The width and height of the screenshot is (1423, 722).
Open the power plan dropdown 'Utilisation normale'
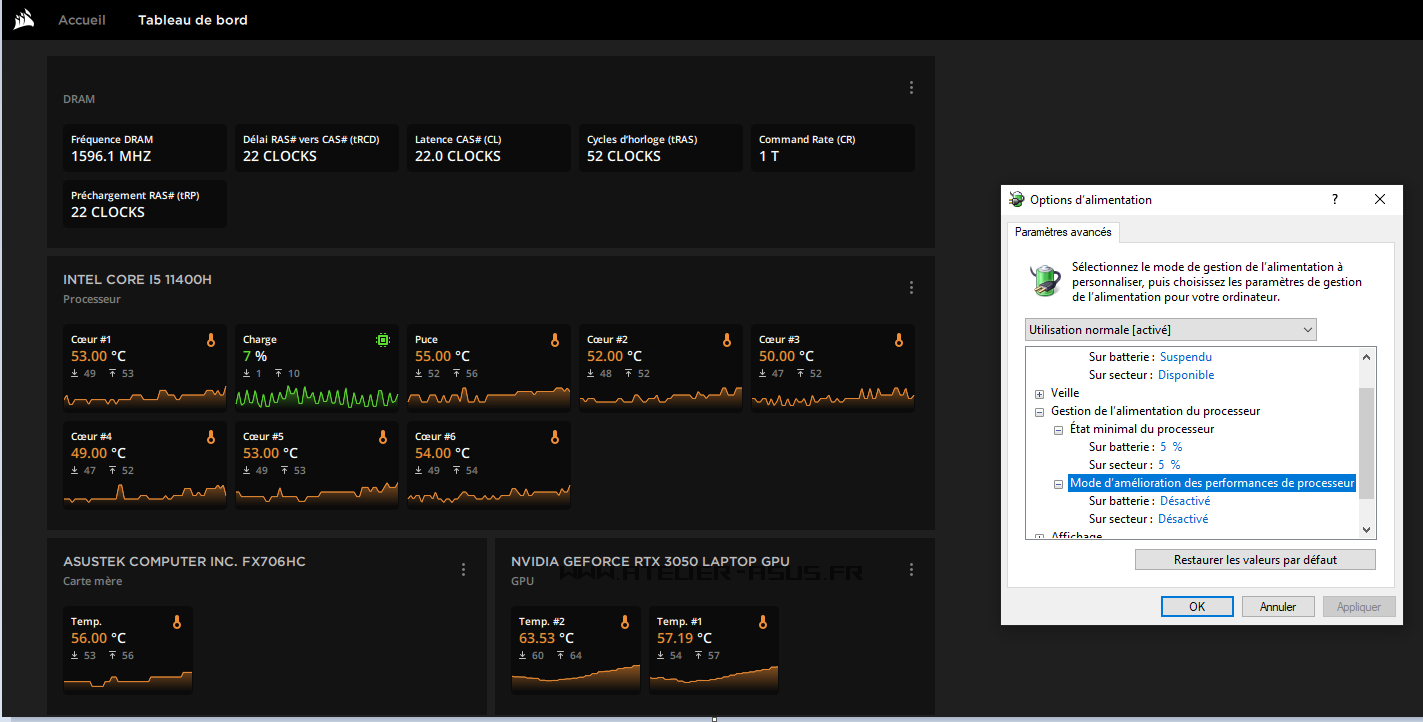click(1170, 330)
